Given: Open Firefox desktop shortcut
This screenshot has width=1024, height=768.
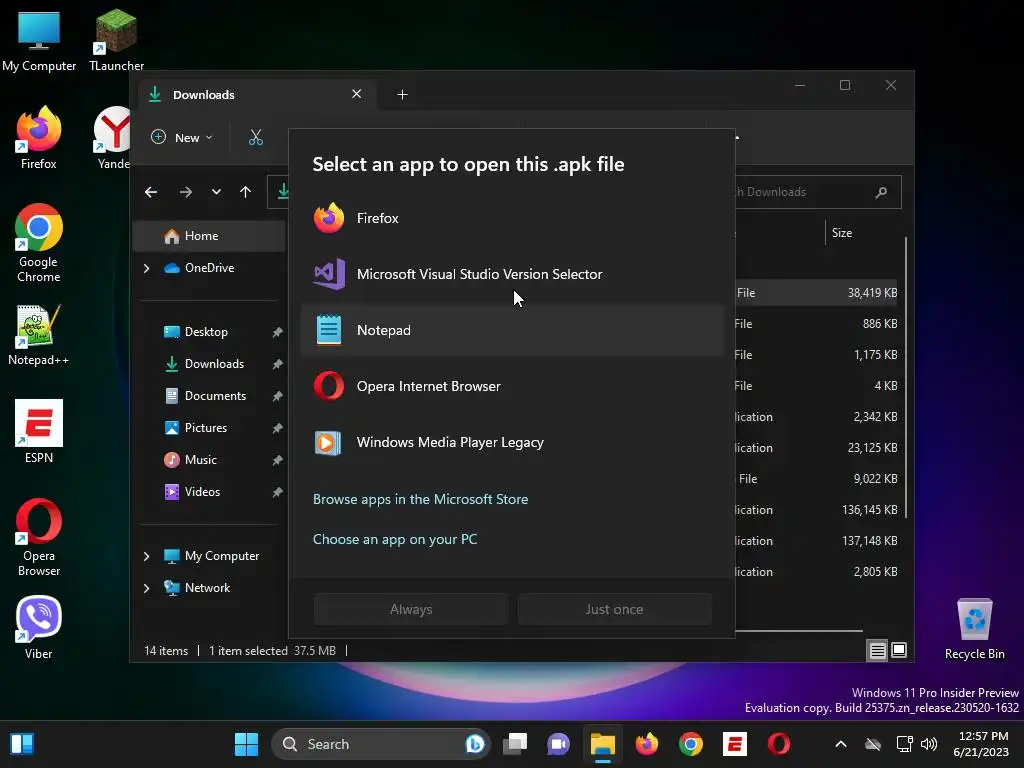Looking at the screenshot, I should coord(39,138).
